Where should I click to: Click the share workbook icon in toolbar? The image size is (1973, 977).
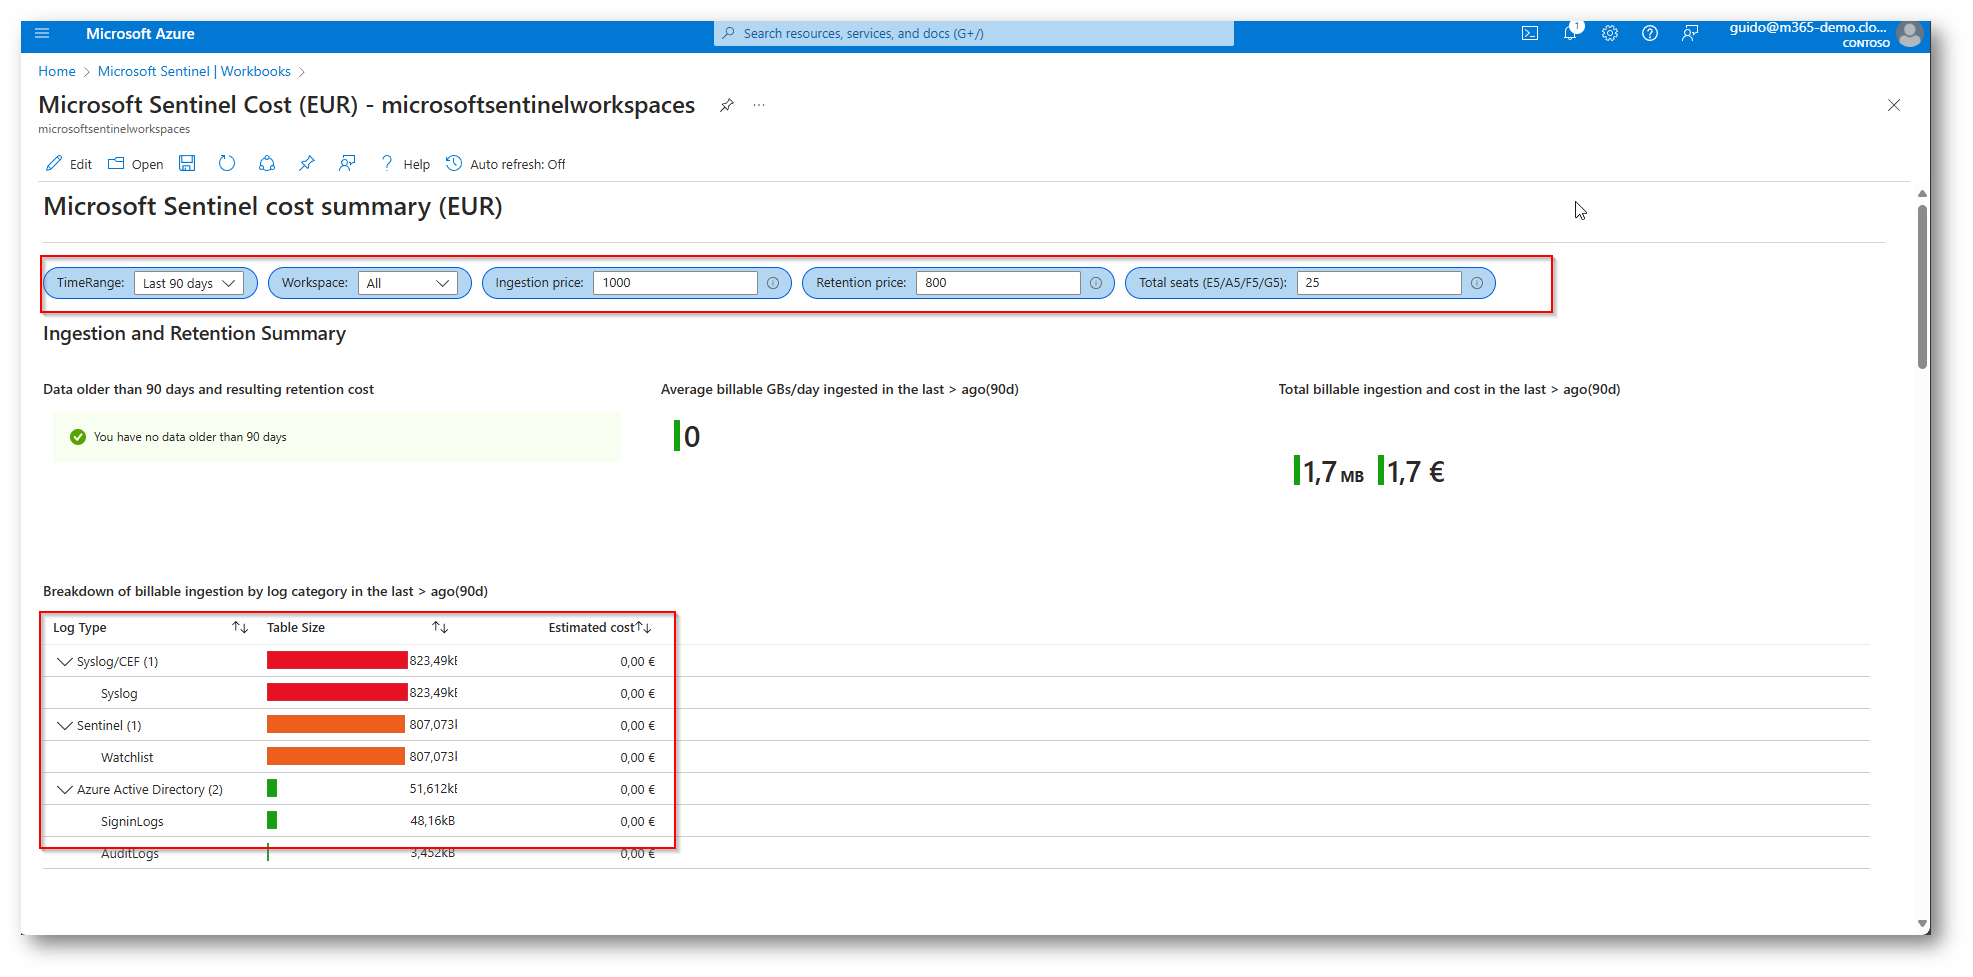click(x=267, y=163)
